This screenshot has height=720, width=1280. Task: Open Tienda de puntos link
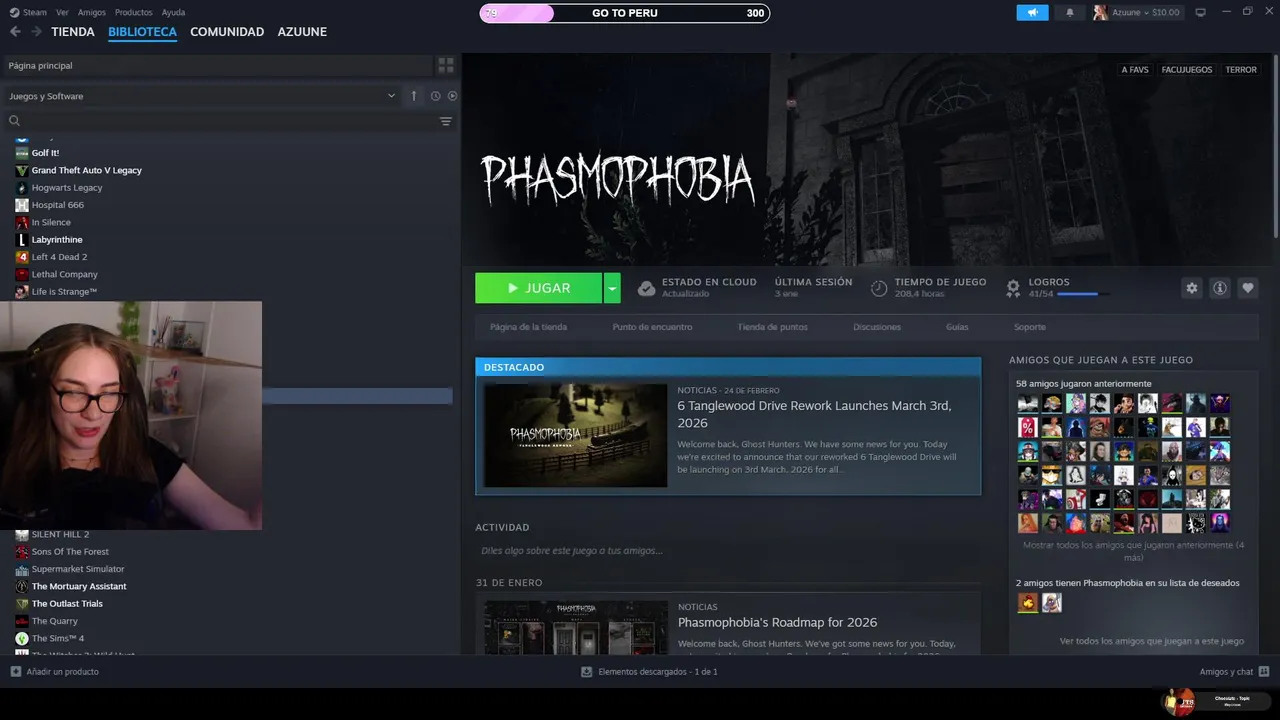click(x=772, y=327)
